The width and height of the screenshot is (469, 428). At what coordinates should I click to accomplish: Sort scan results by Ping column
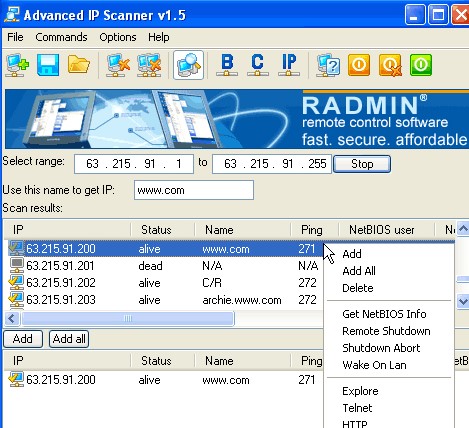(x=315, y=230)
